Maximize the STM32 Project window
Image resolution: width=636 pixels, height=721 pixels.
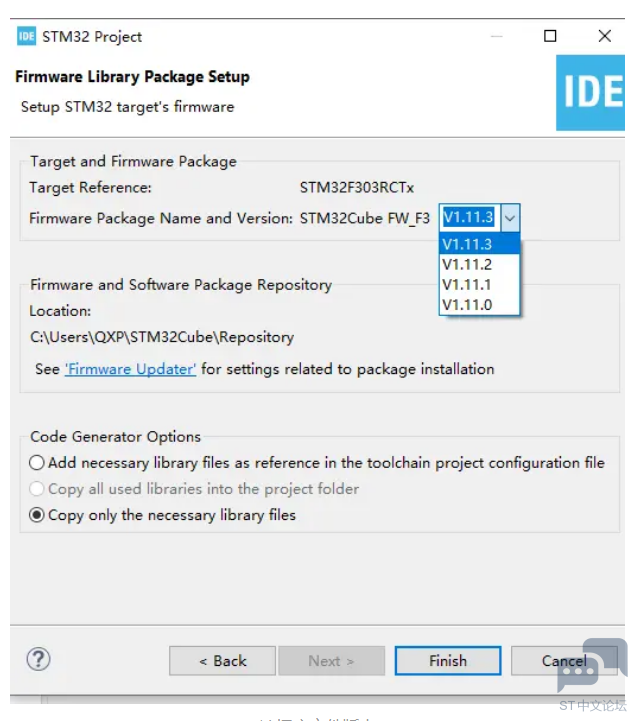coord(550,36)
